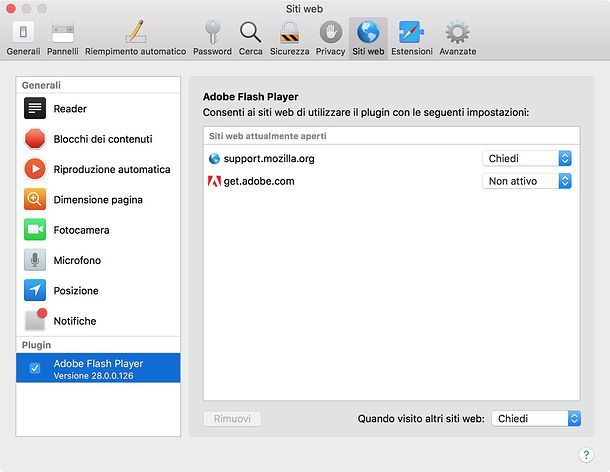Click the Riproduzione automatica play icon
Image resolution: width=610 pixels, height=472 pixels.
35,169
